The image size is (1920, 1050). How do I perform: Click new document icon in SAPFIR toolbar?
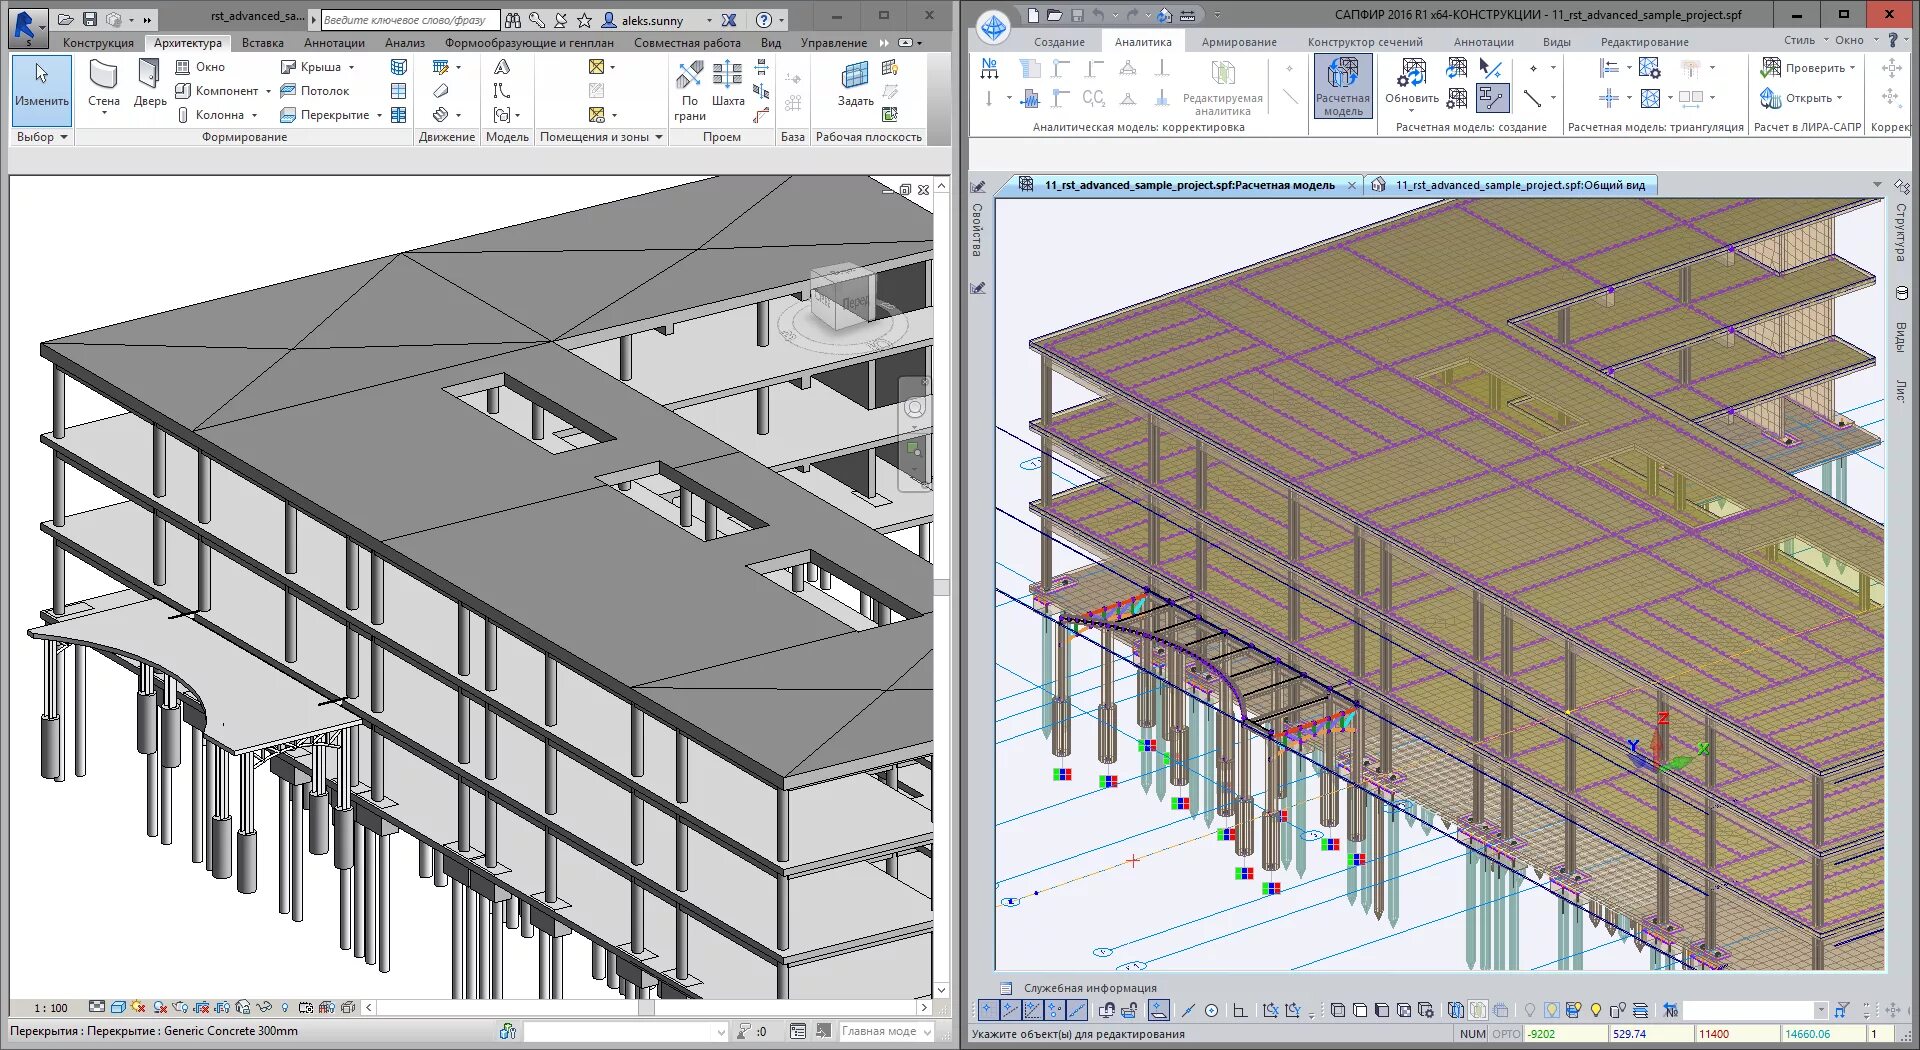tap(1033, 15)
